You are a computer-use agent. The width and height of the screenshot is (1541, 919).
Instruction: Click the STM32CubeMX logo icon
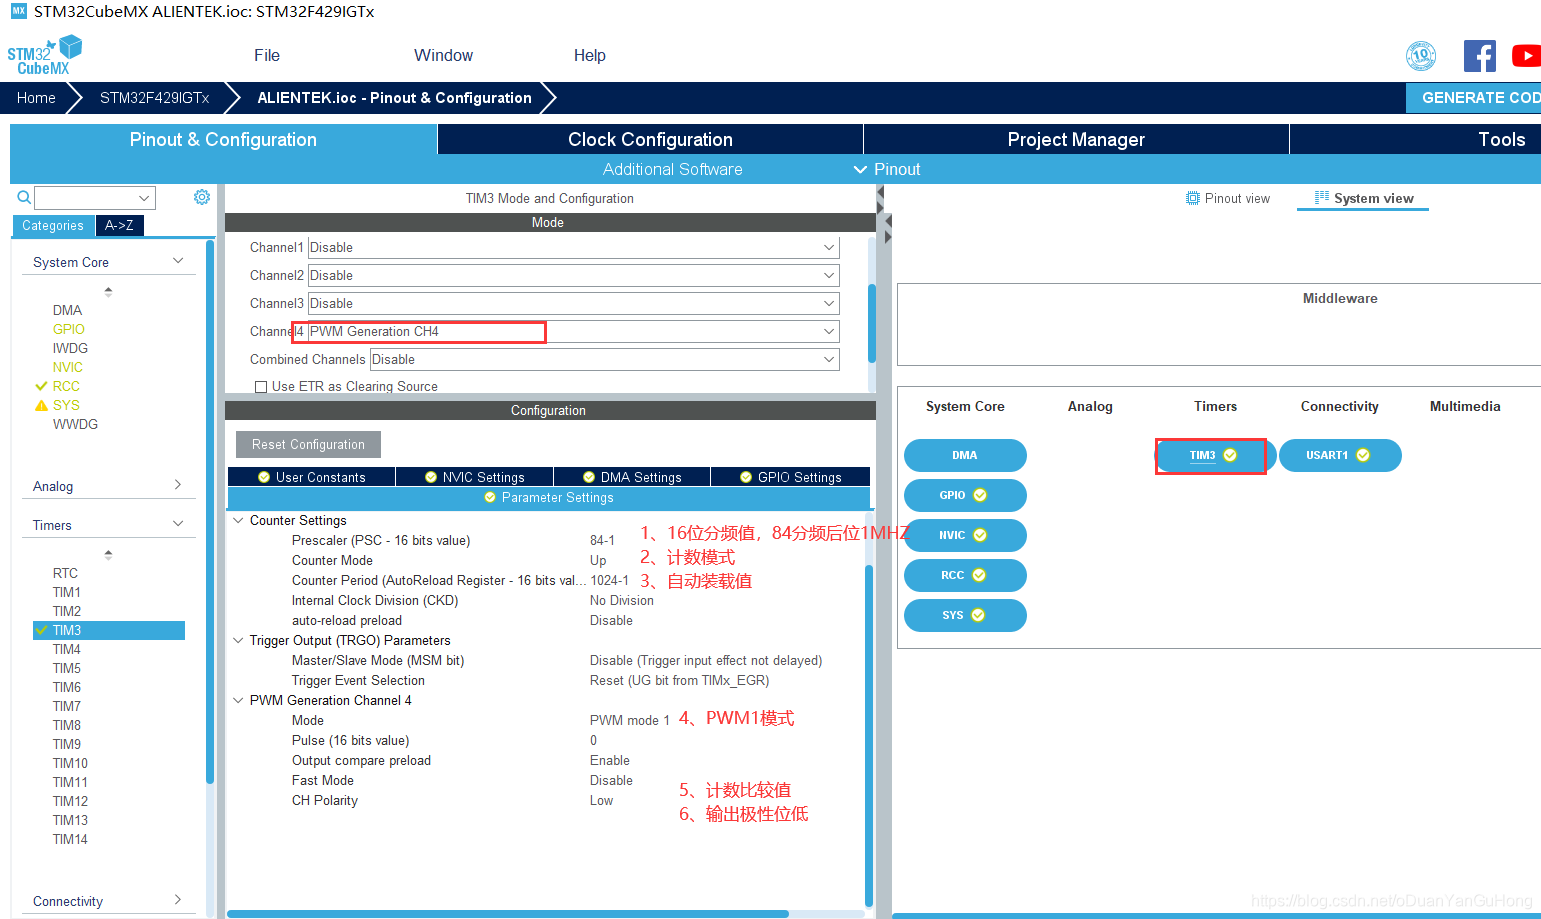coord(45,55)
